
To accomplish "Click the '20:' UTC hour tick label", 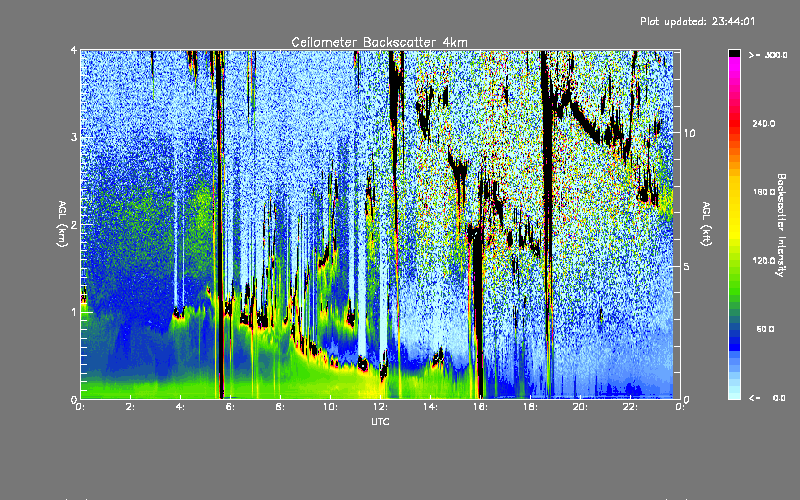I will (580, 407).
